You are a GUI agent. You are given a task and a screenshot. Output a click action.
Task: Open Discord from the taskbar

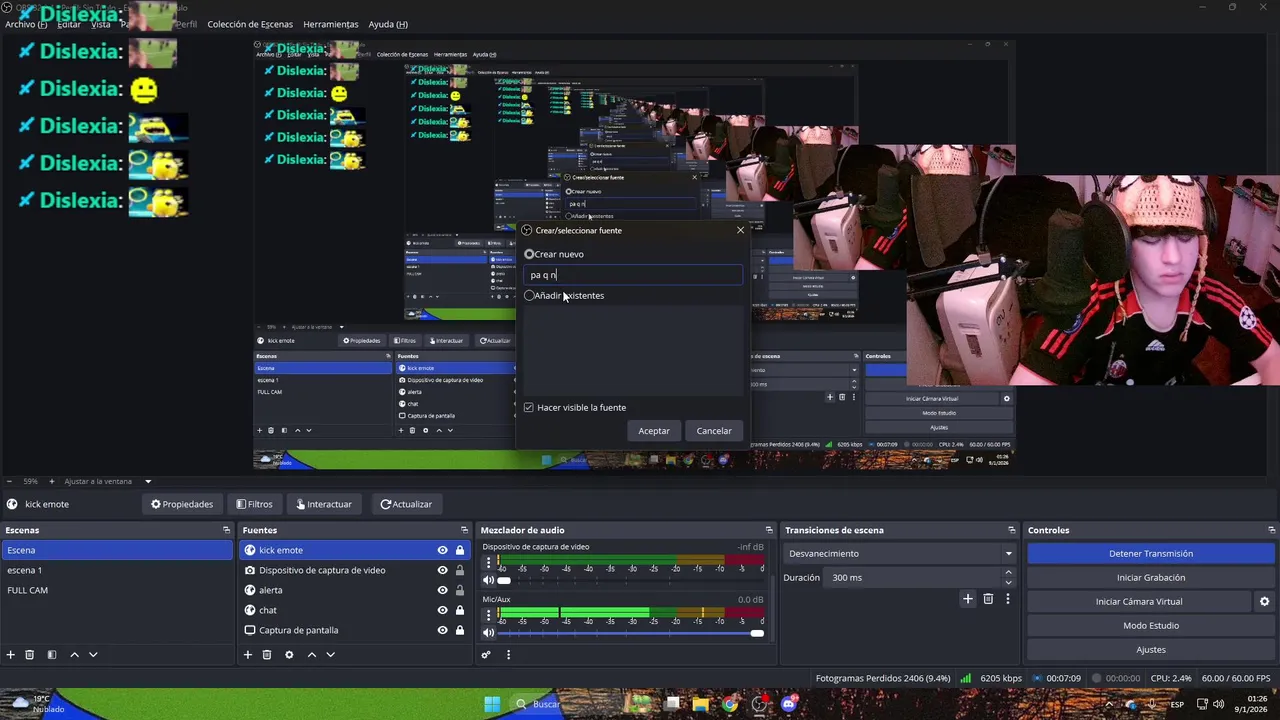(x=789, y=704)
